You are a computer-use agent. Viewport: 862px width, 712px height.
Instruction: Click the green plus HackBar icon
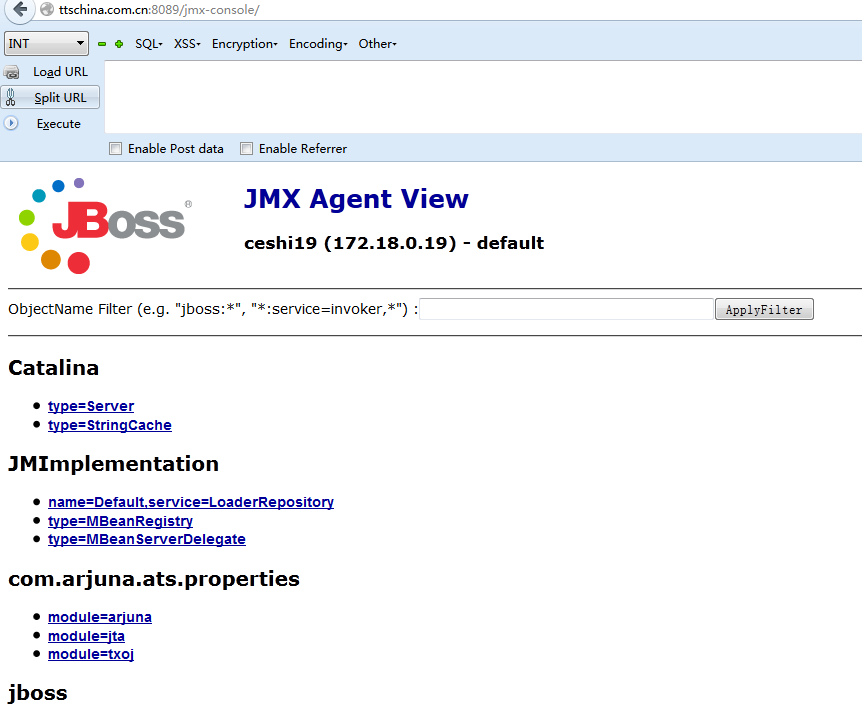[119, 44]
